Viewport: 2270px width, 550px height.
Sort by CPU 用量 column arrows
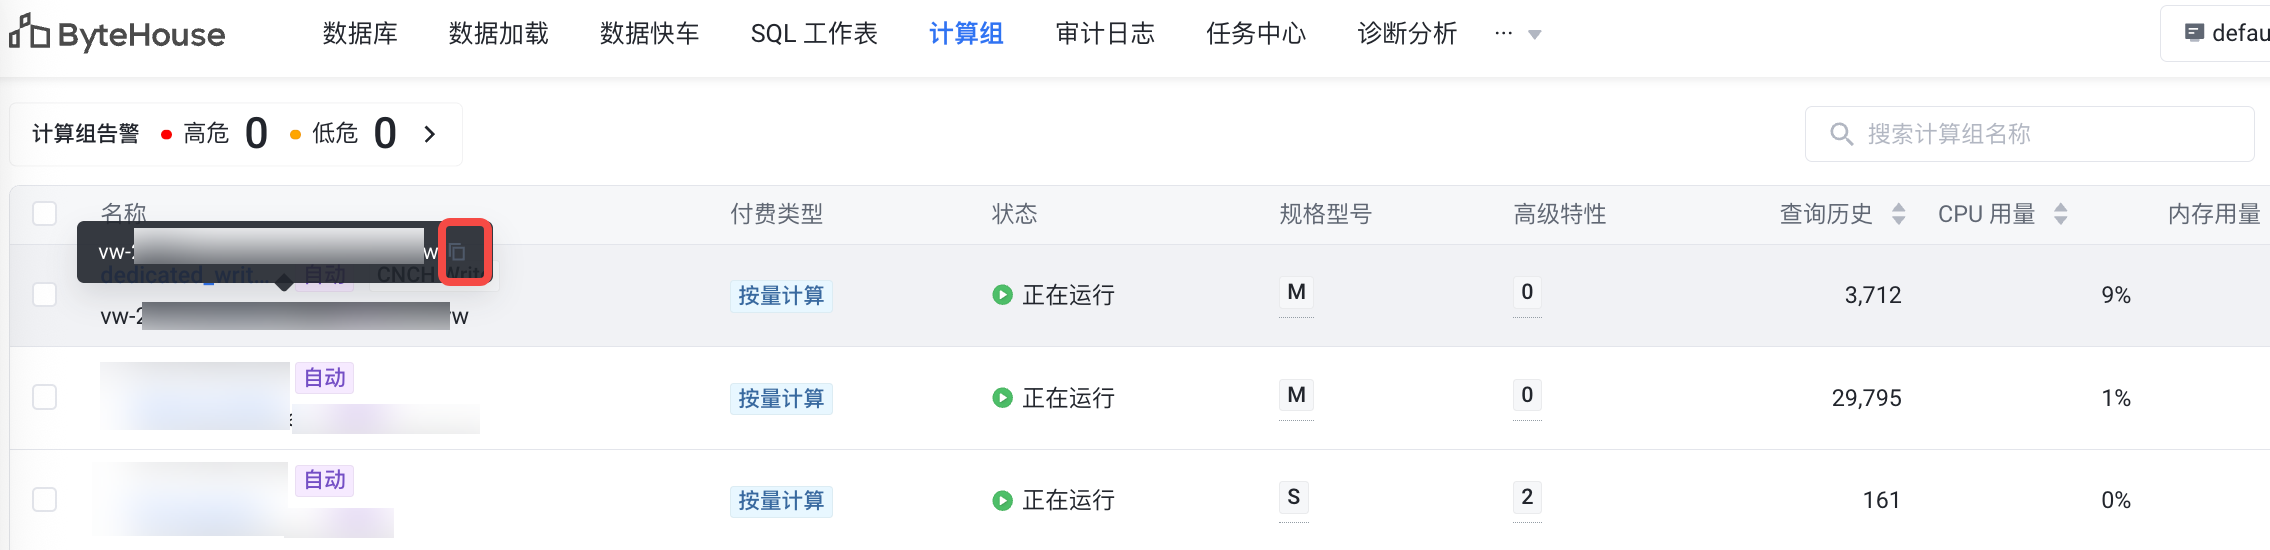[x=2061, y=214]
